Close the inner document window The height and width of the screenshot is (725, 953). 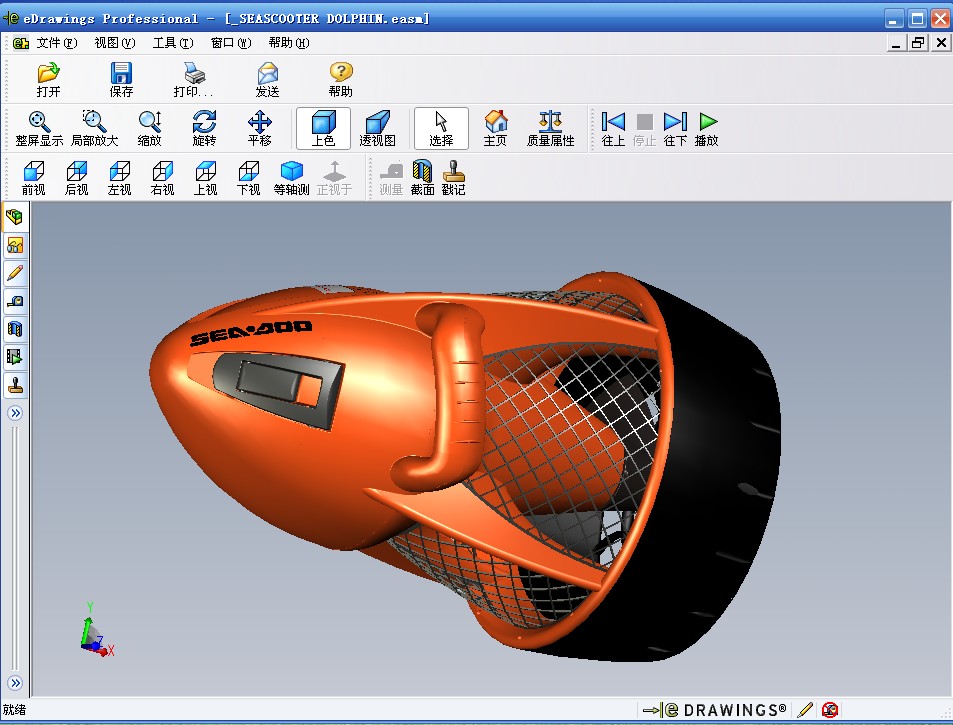941,43
